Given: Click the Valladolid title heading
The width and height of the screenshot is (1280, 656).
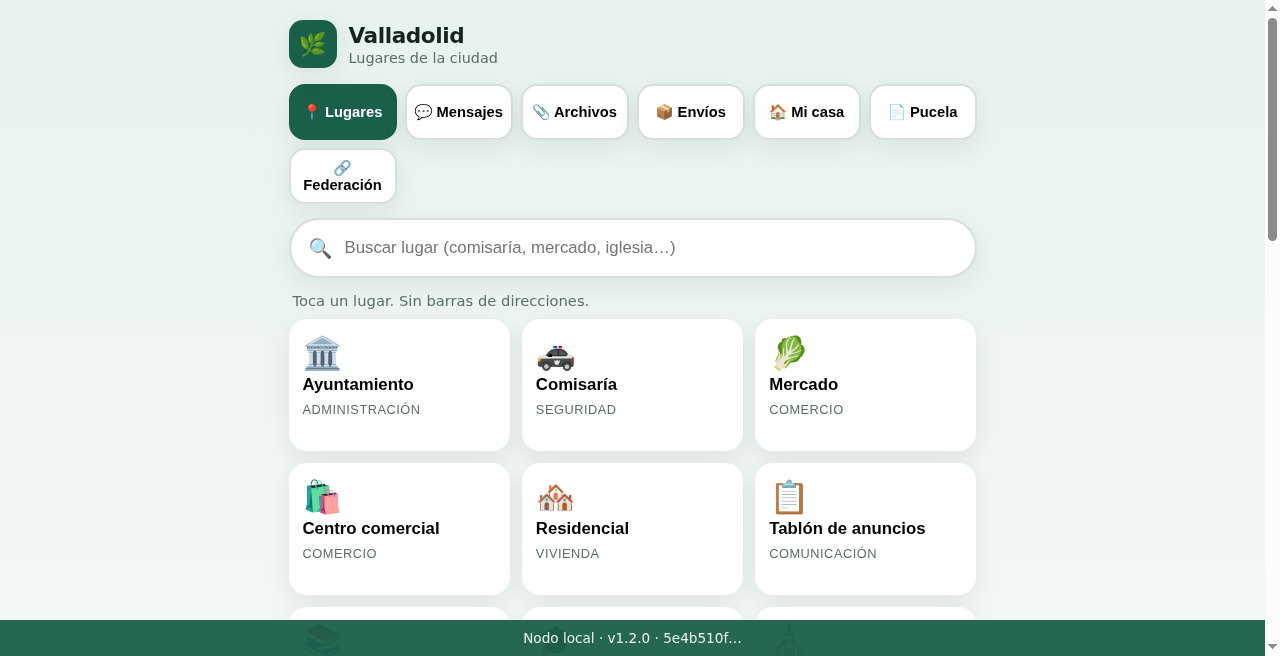Looking at the screenshot, I should (406, 36).
